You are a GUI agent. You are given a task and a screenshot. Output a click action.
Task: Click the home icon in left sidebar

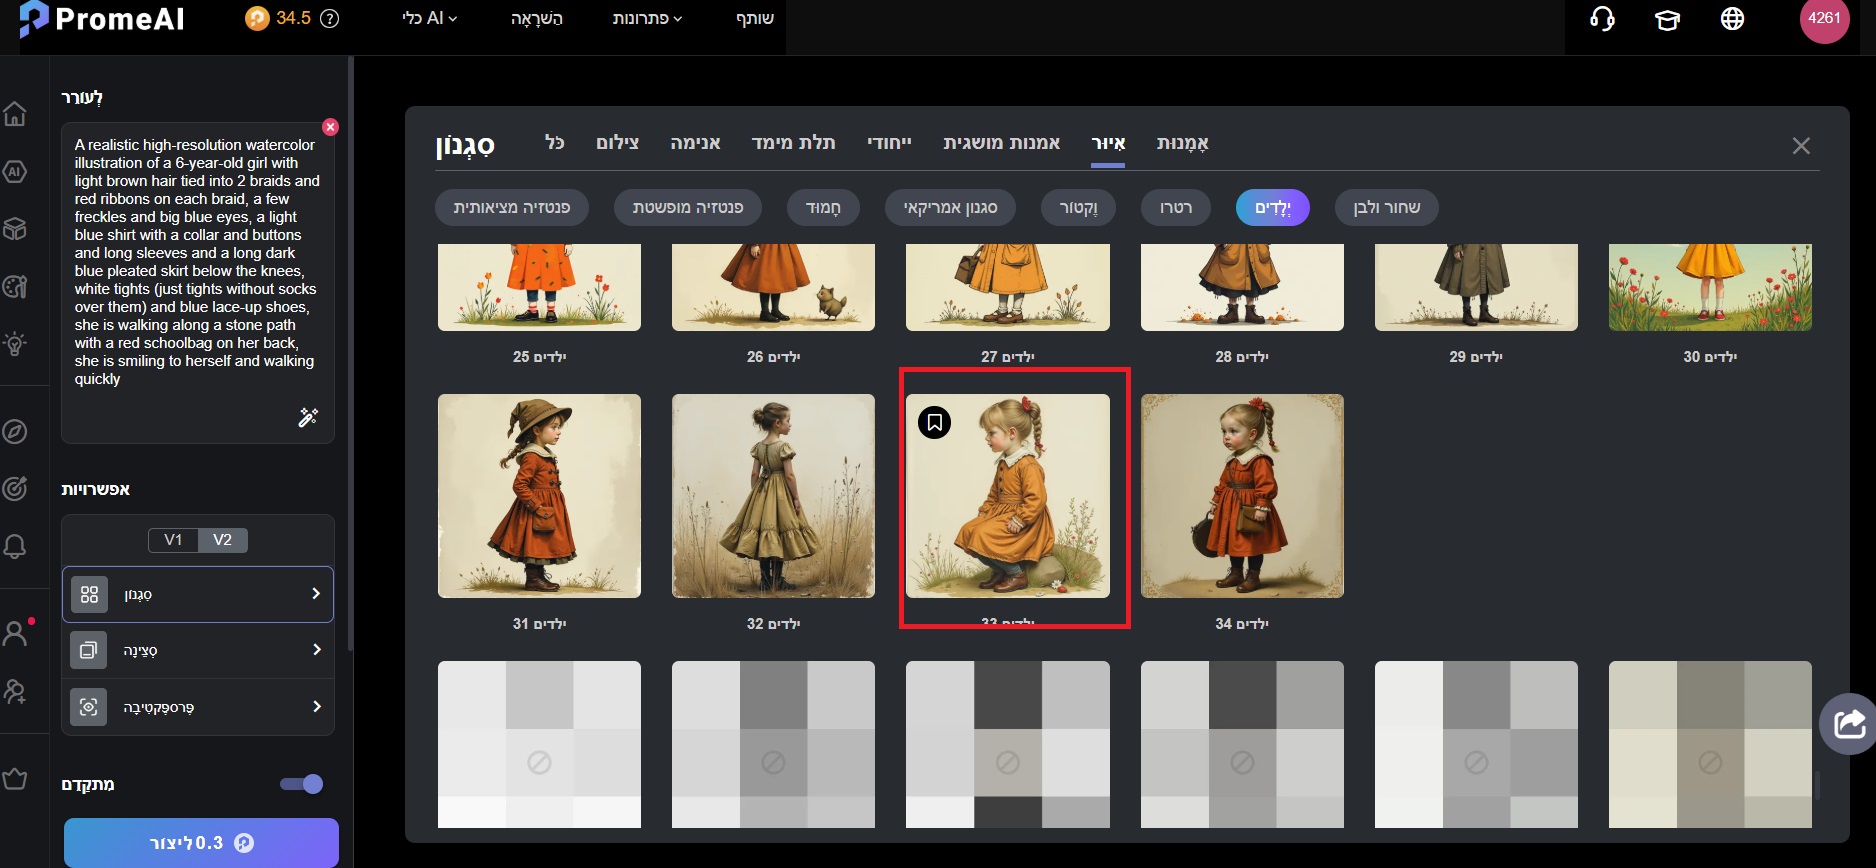click(x=15, y=114)
